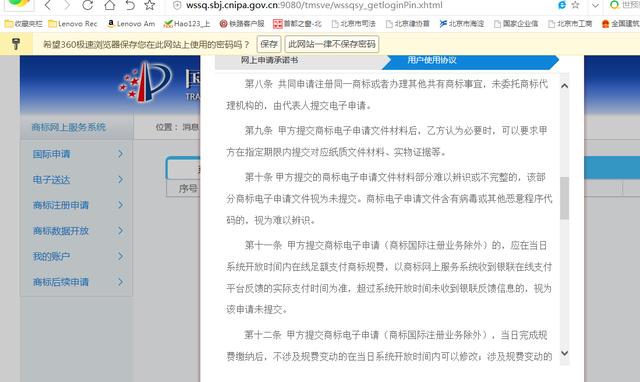Click the address bar showing wssq.sbj.cnipa.gov.cn
640x382 pixels.
pyautogui.click(x=314, y=5)
